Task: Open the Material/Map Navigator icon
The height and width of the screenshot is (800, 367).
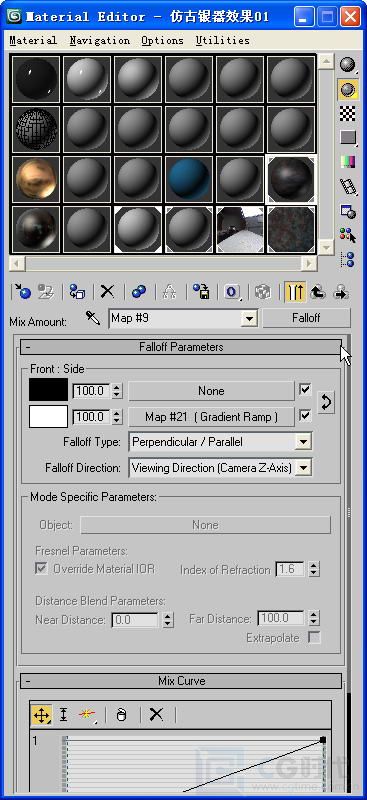Action: (x=348, y=259)
